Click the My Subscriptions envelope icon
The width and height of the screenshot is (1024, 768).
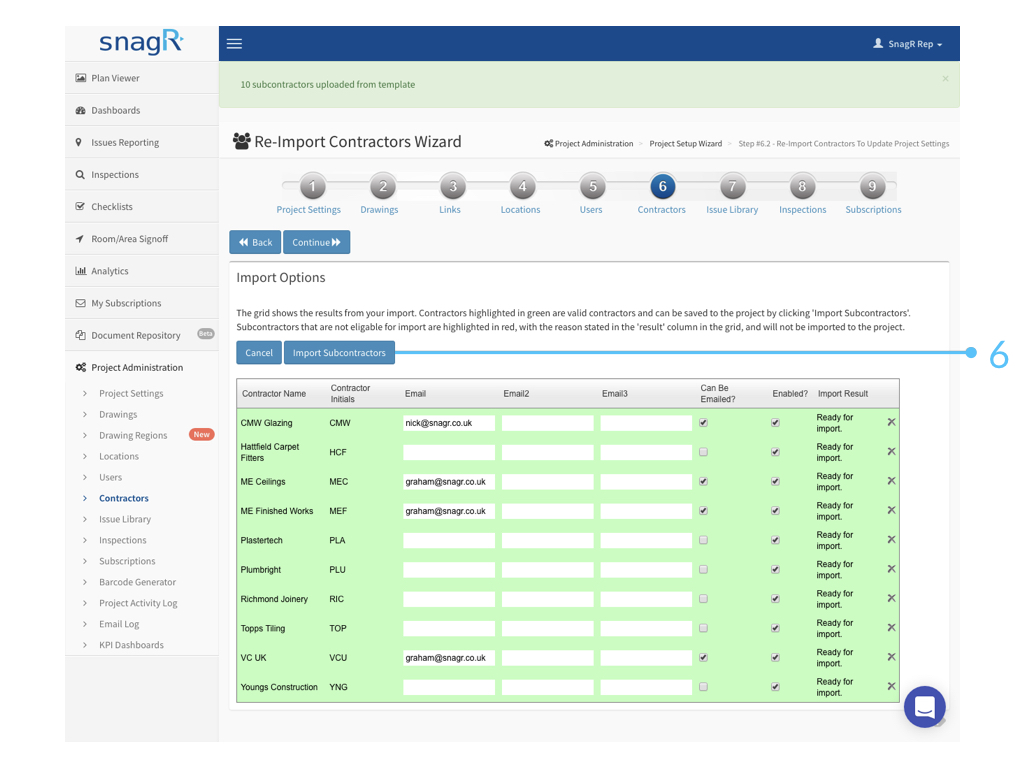[x=80, y=303]
